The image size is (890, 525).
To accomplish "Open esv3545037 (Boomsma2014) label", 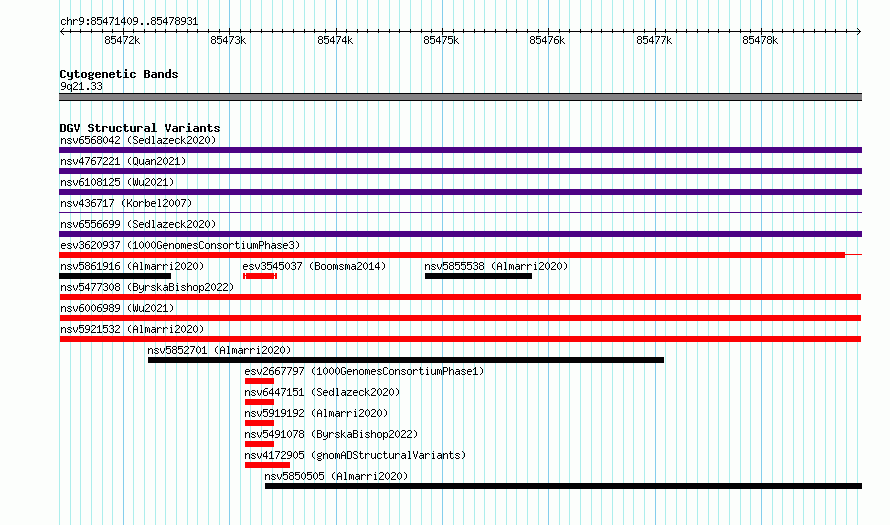I will 314,266.
